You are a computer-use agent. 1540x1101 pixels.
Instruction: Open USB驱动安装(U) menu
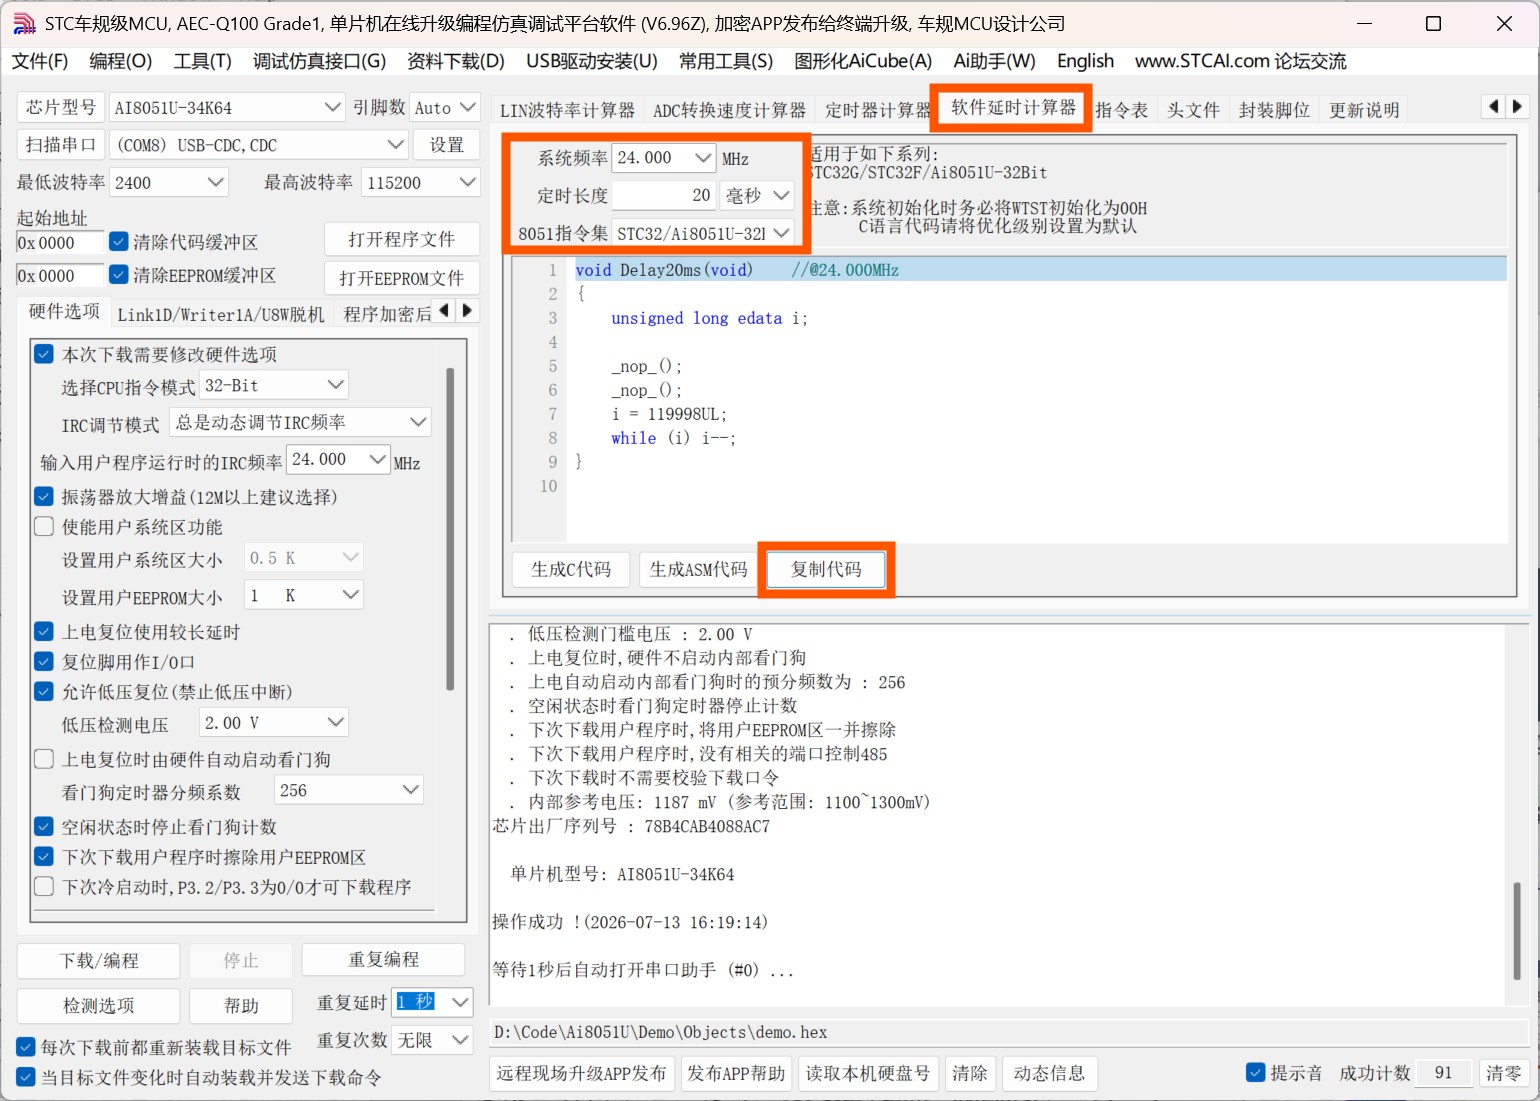[592, 61]
